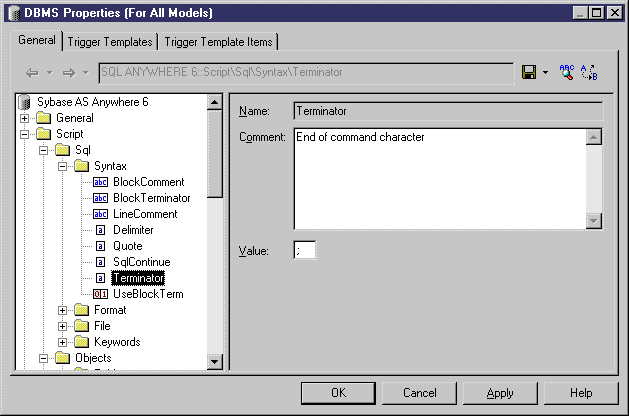Select the LineComment tree item

(x=145, y=214)
